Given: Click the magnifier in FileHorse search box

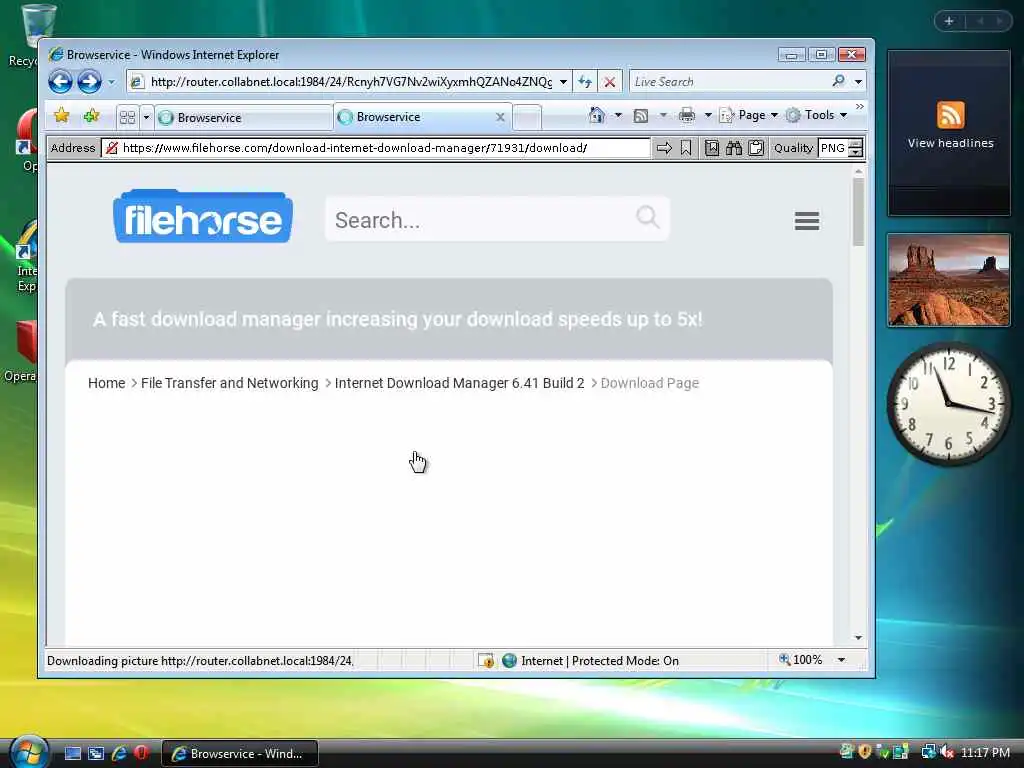Looking at the screenshot, I should tap(648, 216).
